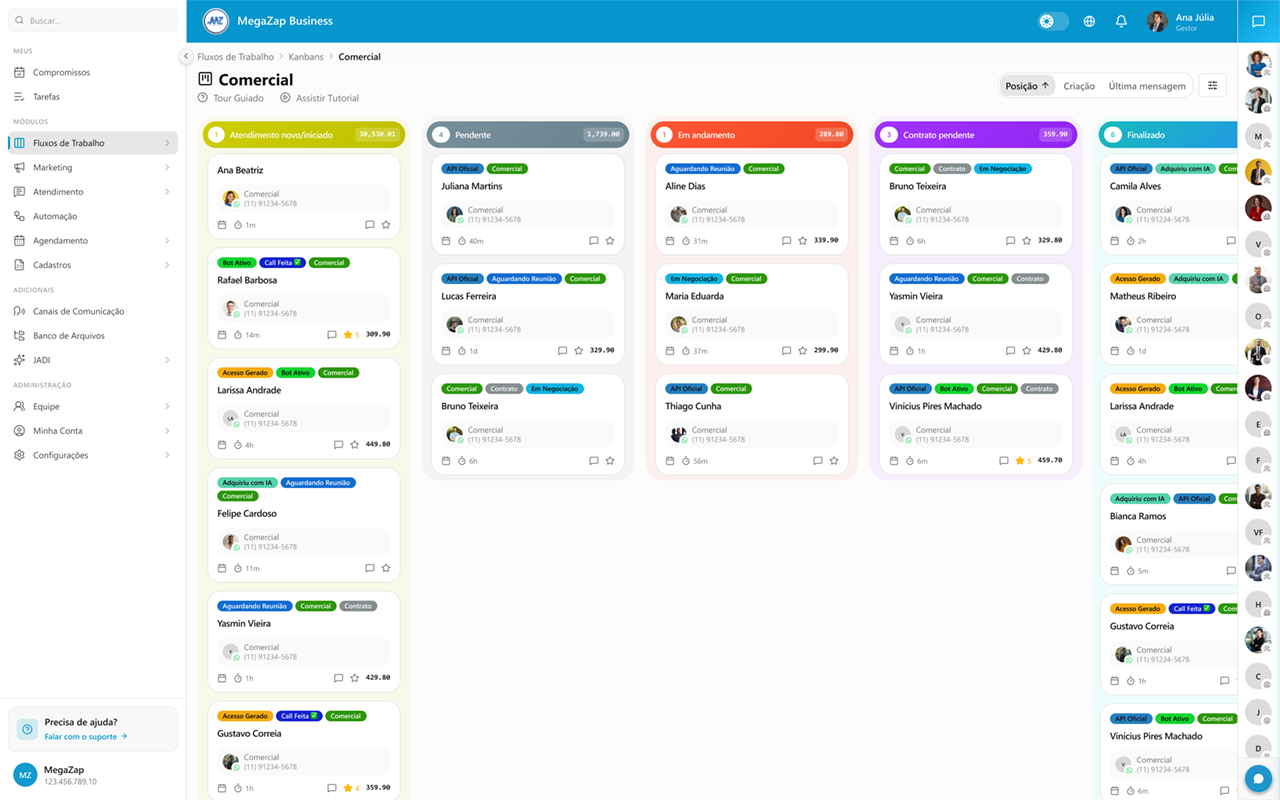Toggle star on Maria Eduarda card
This screenshot has width=1280, height=800.
click(x=803, y=351)
